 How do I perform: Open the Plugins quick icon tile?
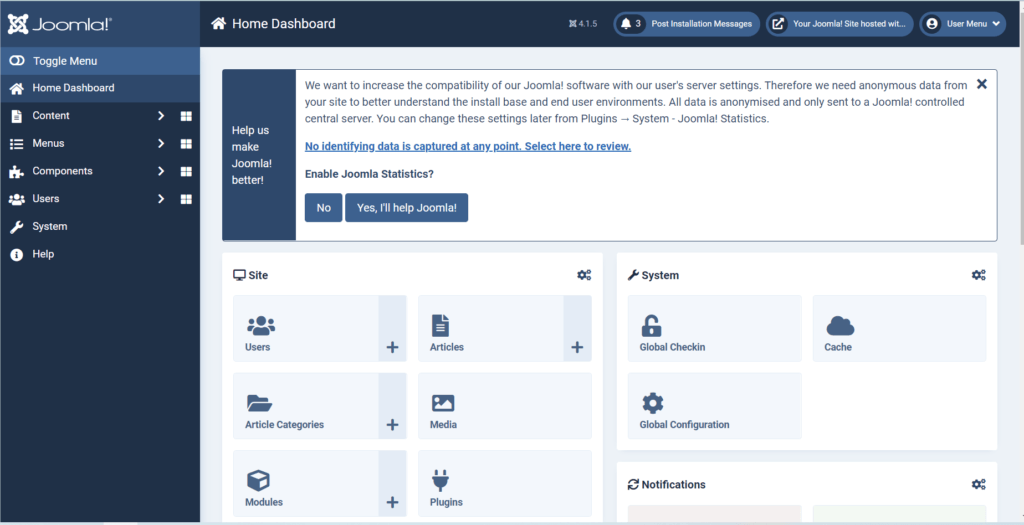(x=505, y=484)
